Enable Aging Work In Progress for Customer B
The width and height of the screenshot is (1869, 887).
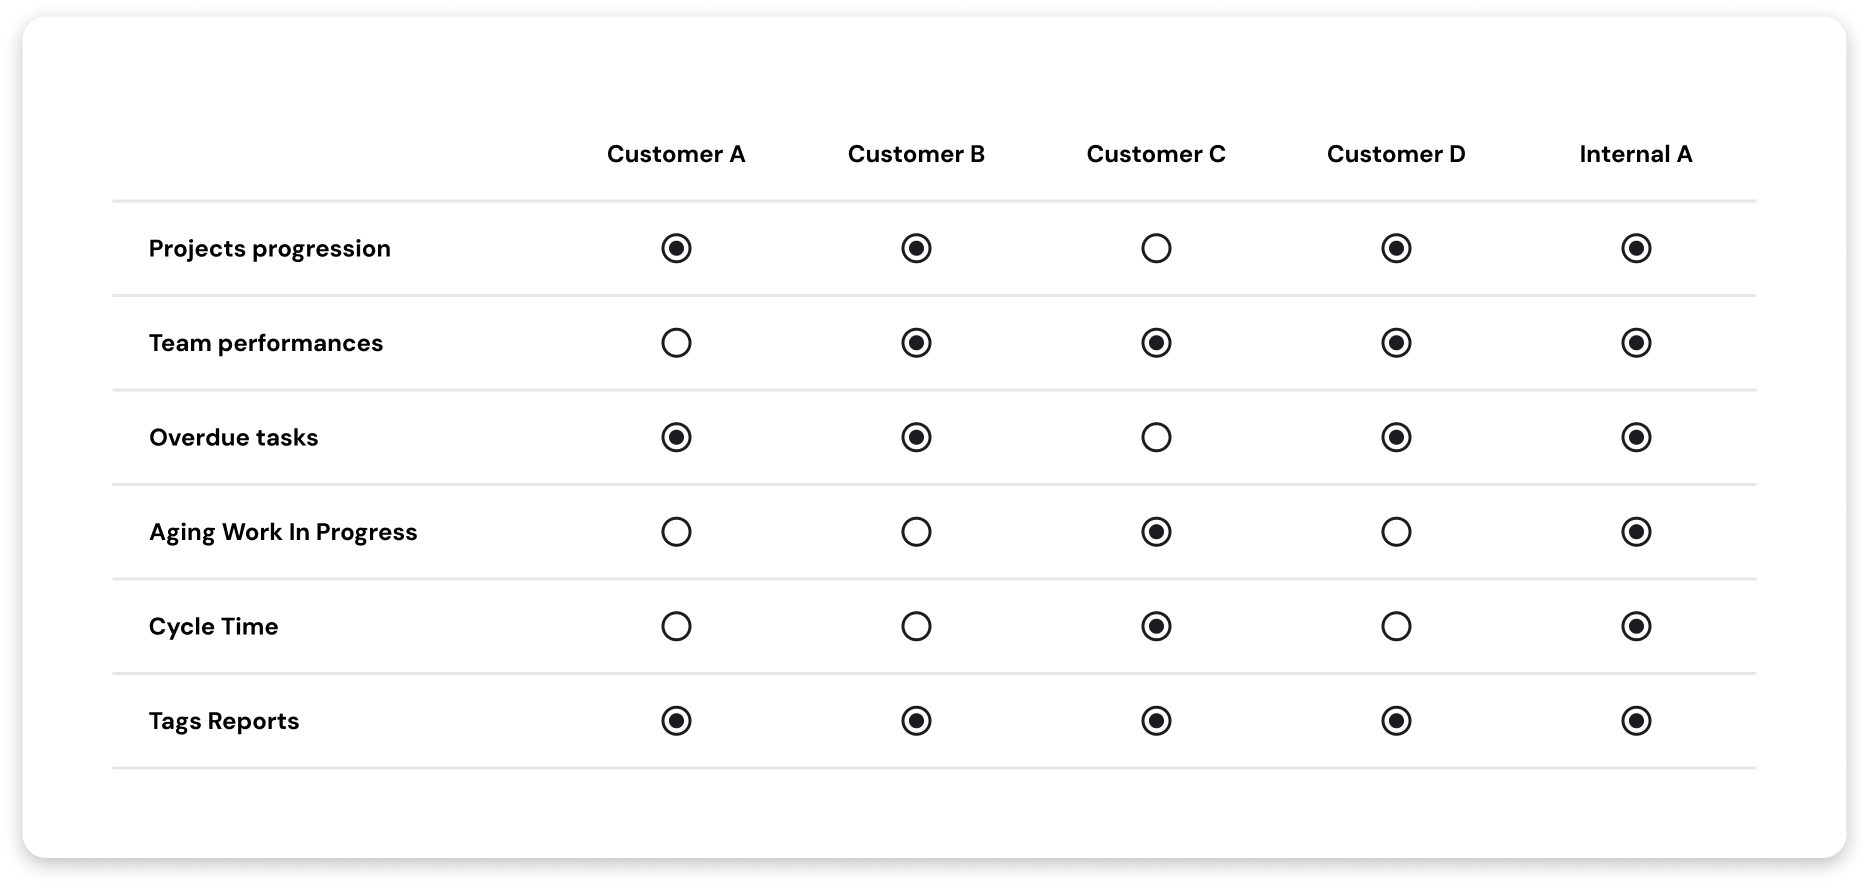(x=916, y=532)
